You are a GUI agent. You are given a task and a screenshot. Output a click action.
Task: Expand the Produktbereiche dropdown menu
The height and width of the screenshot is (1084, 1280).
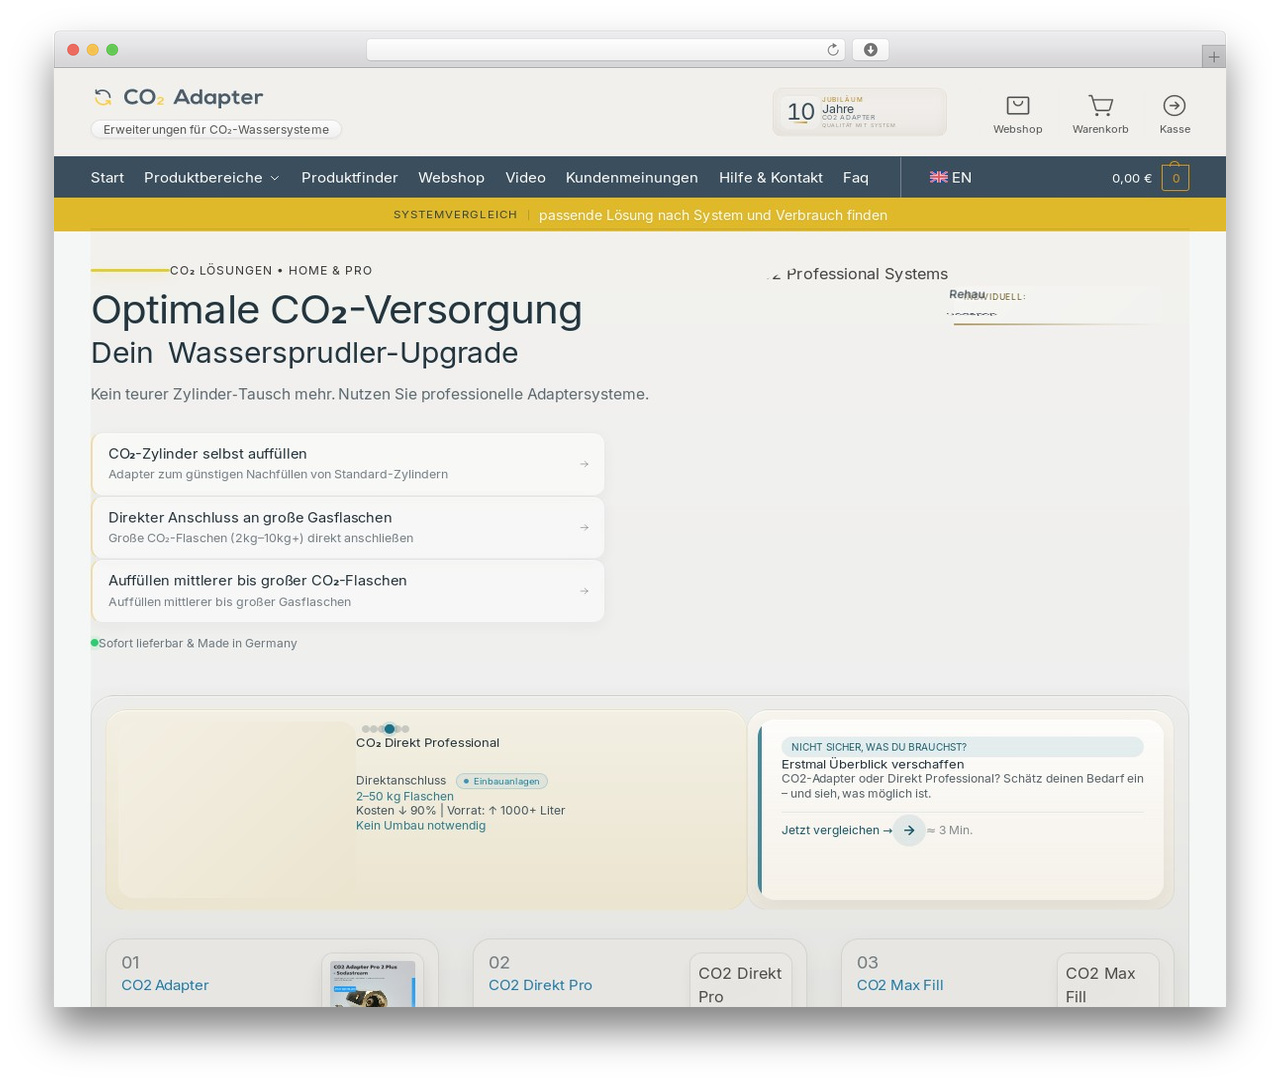pos(211,178)
